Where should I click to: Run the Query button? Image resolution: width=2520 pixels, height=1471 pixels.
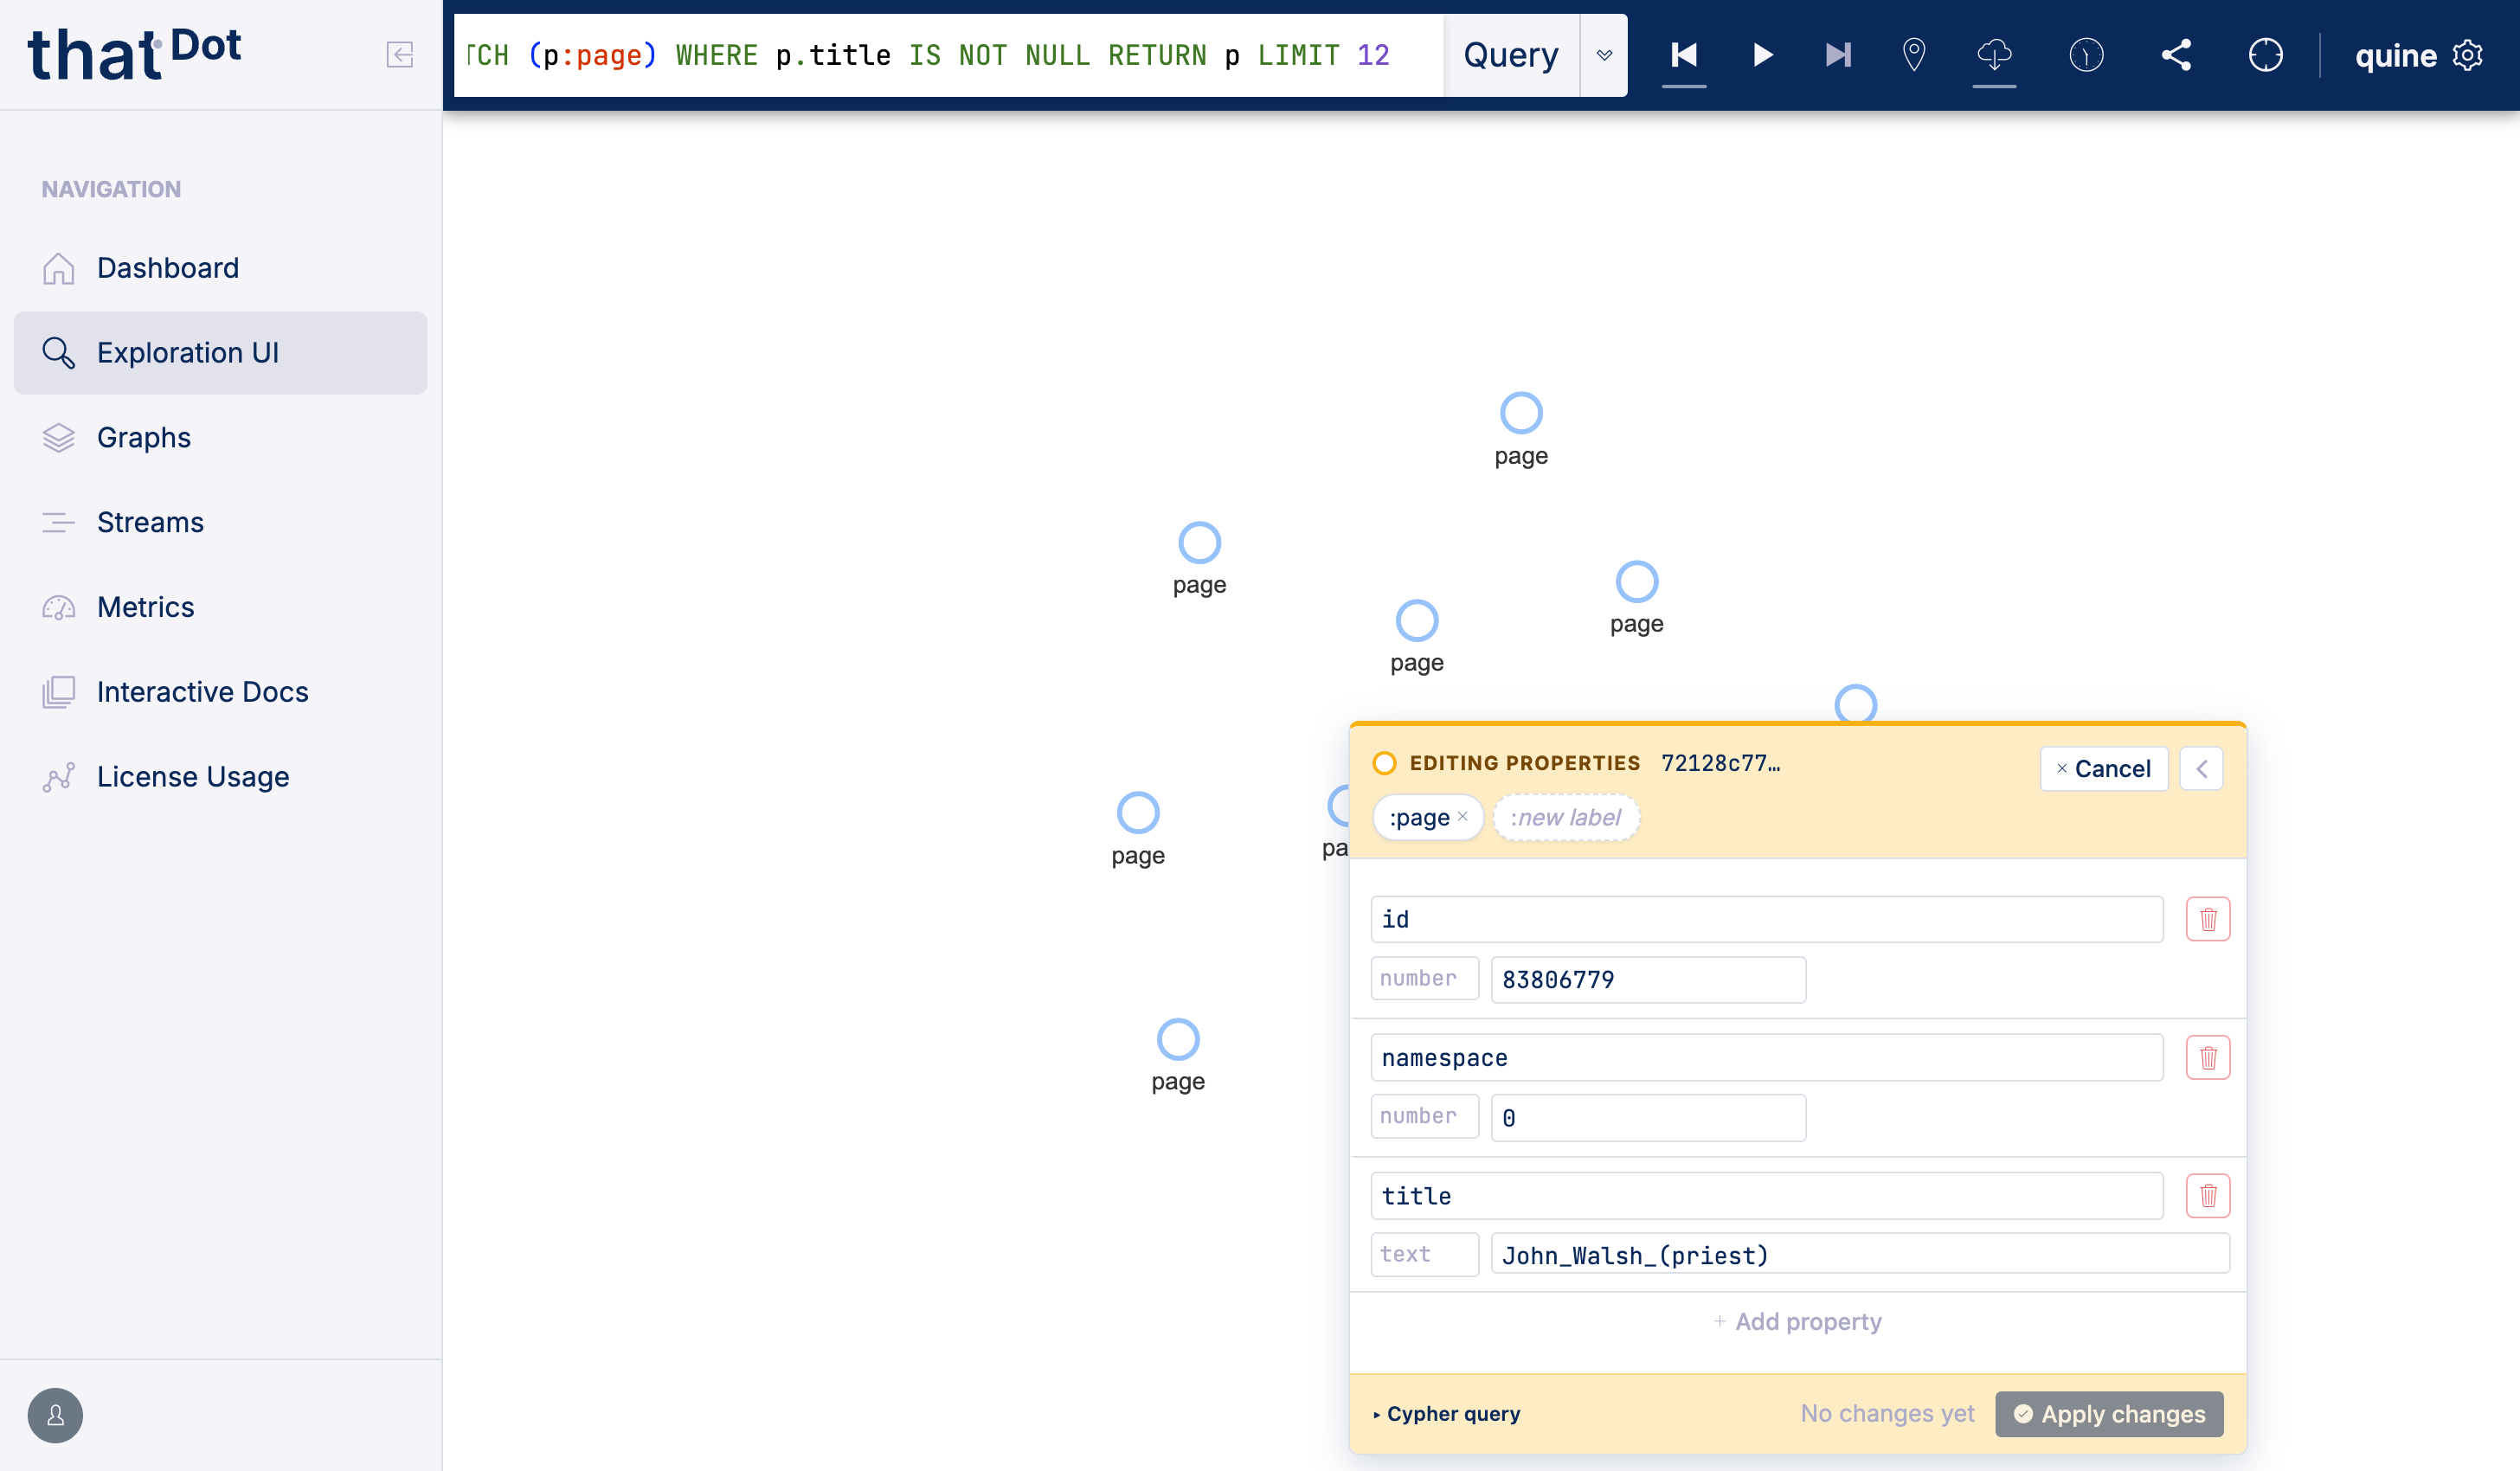pos(1510,55)
